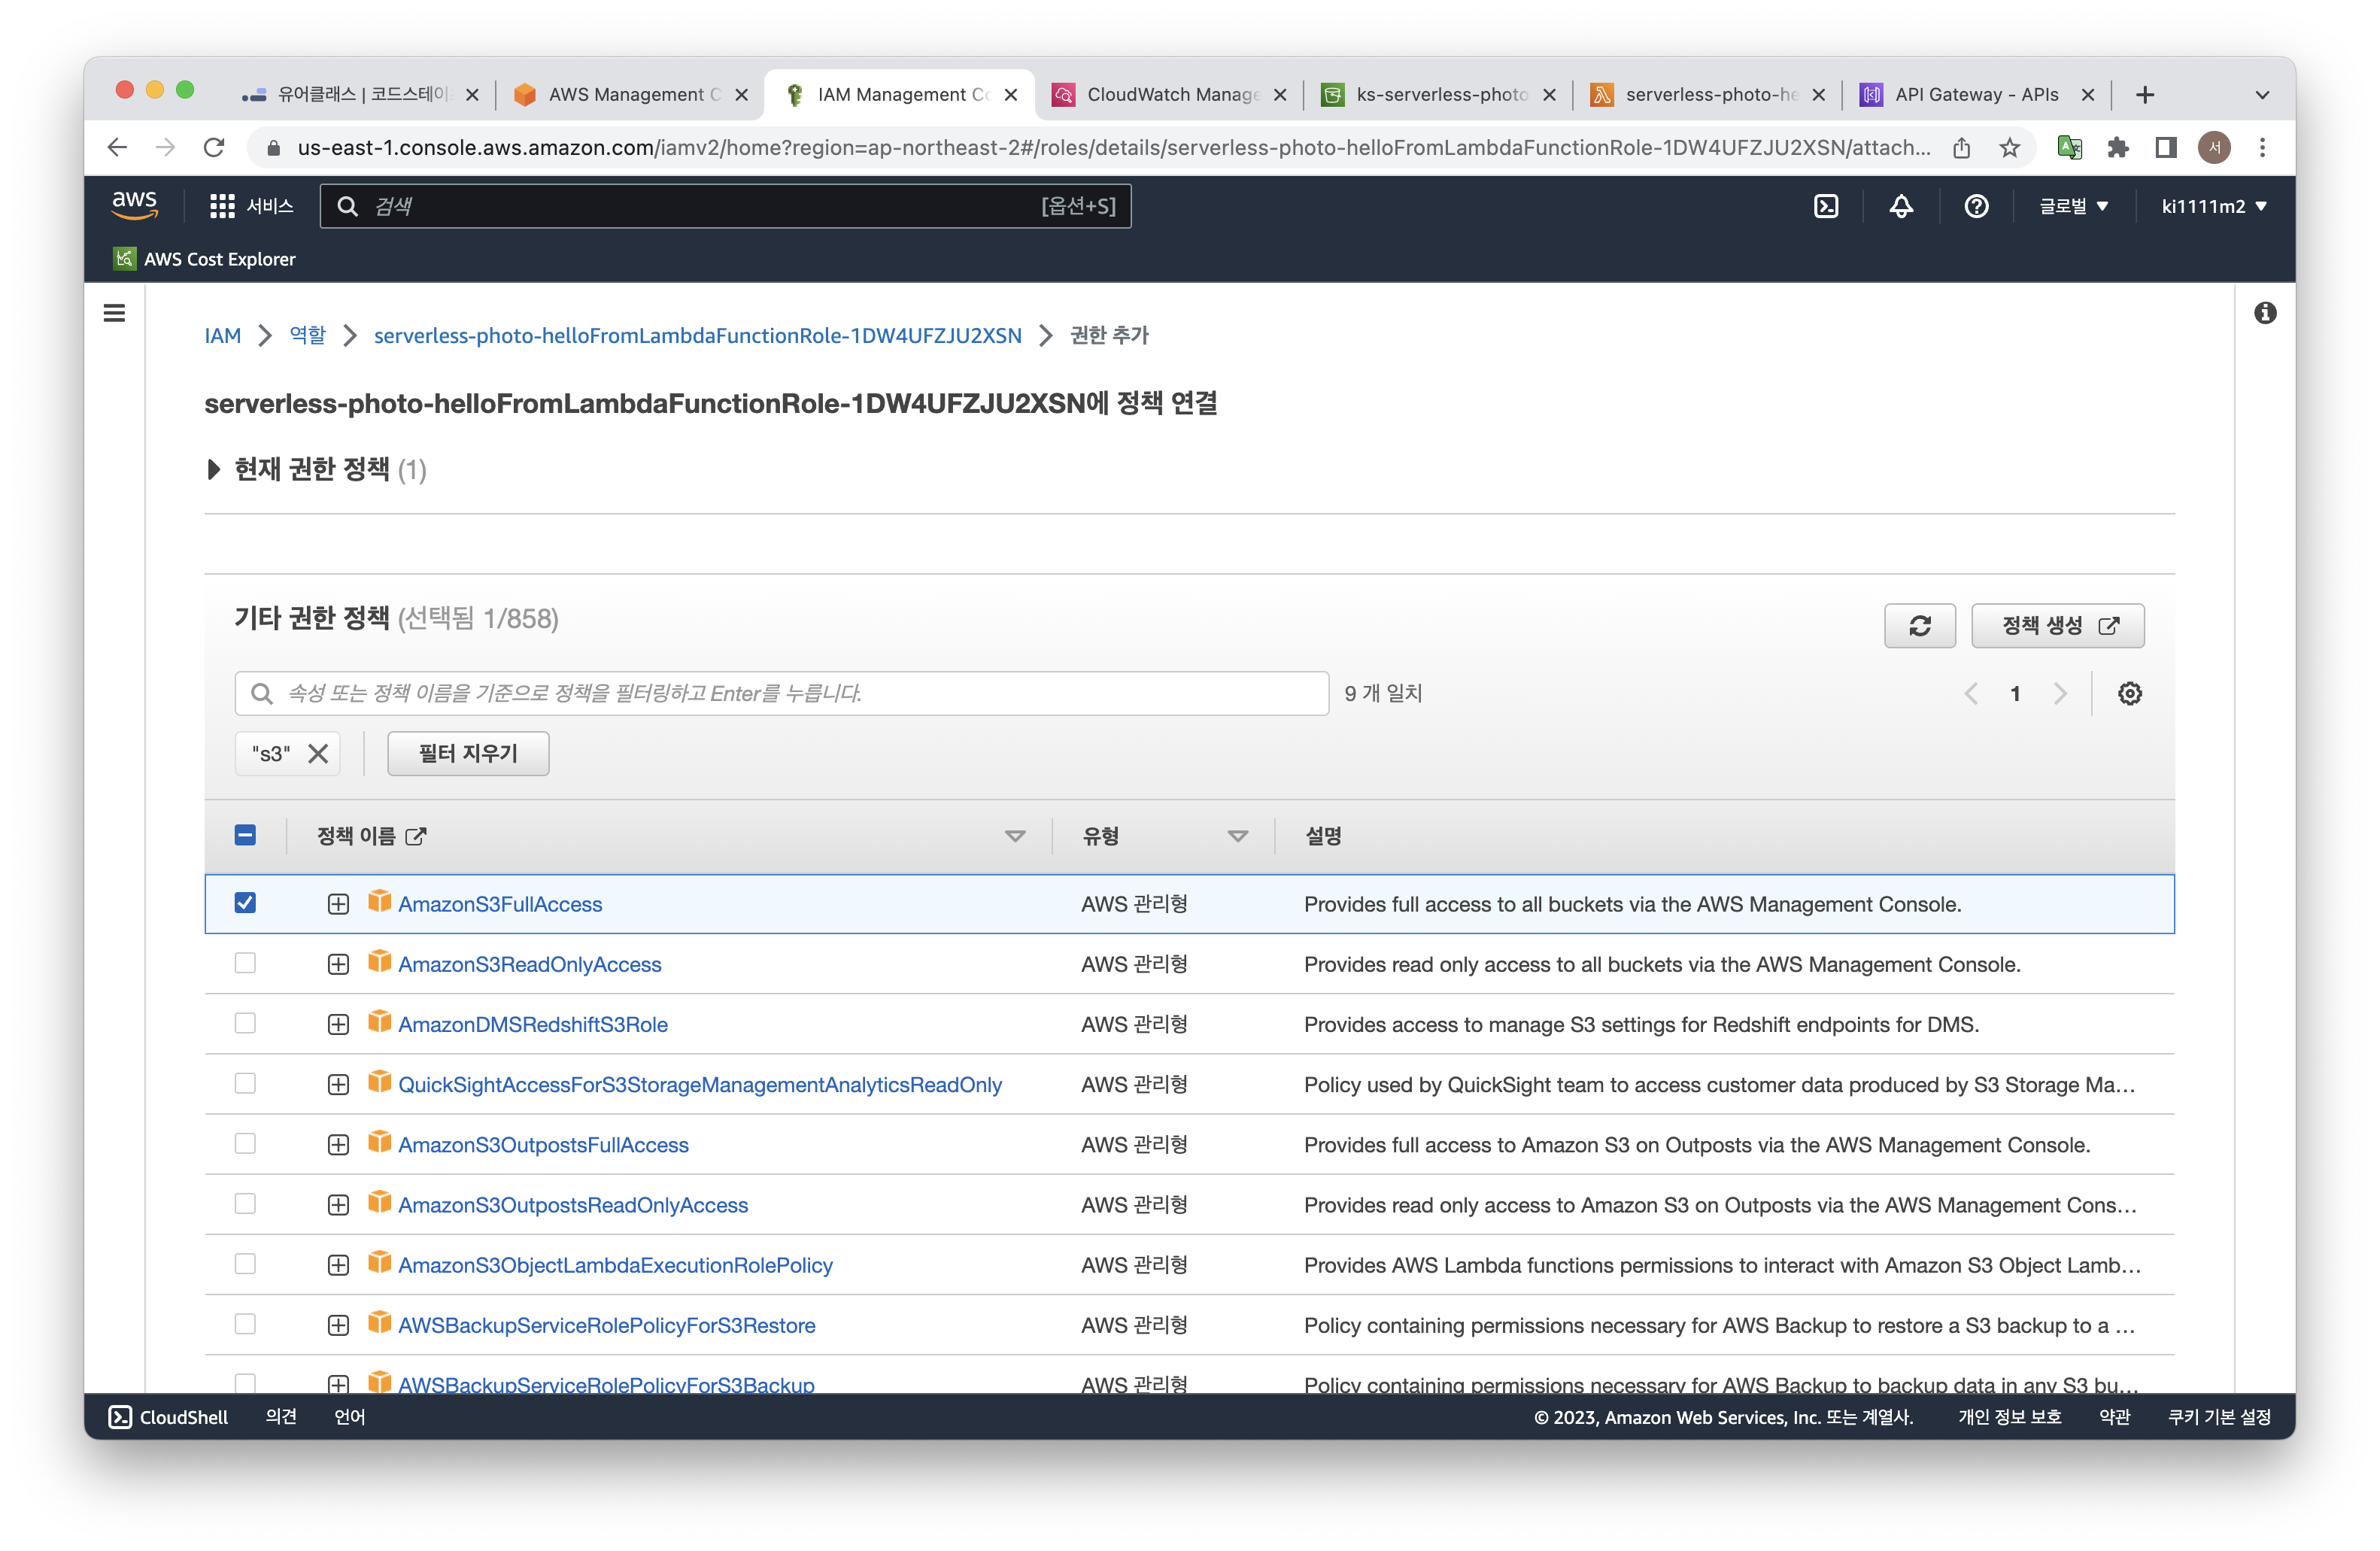Image resolution: width=2380 pixels, height=1551 pixels.
Task: Open table preferences gear icon
Action: [x=2129, y=694]
